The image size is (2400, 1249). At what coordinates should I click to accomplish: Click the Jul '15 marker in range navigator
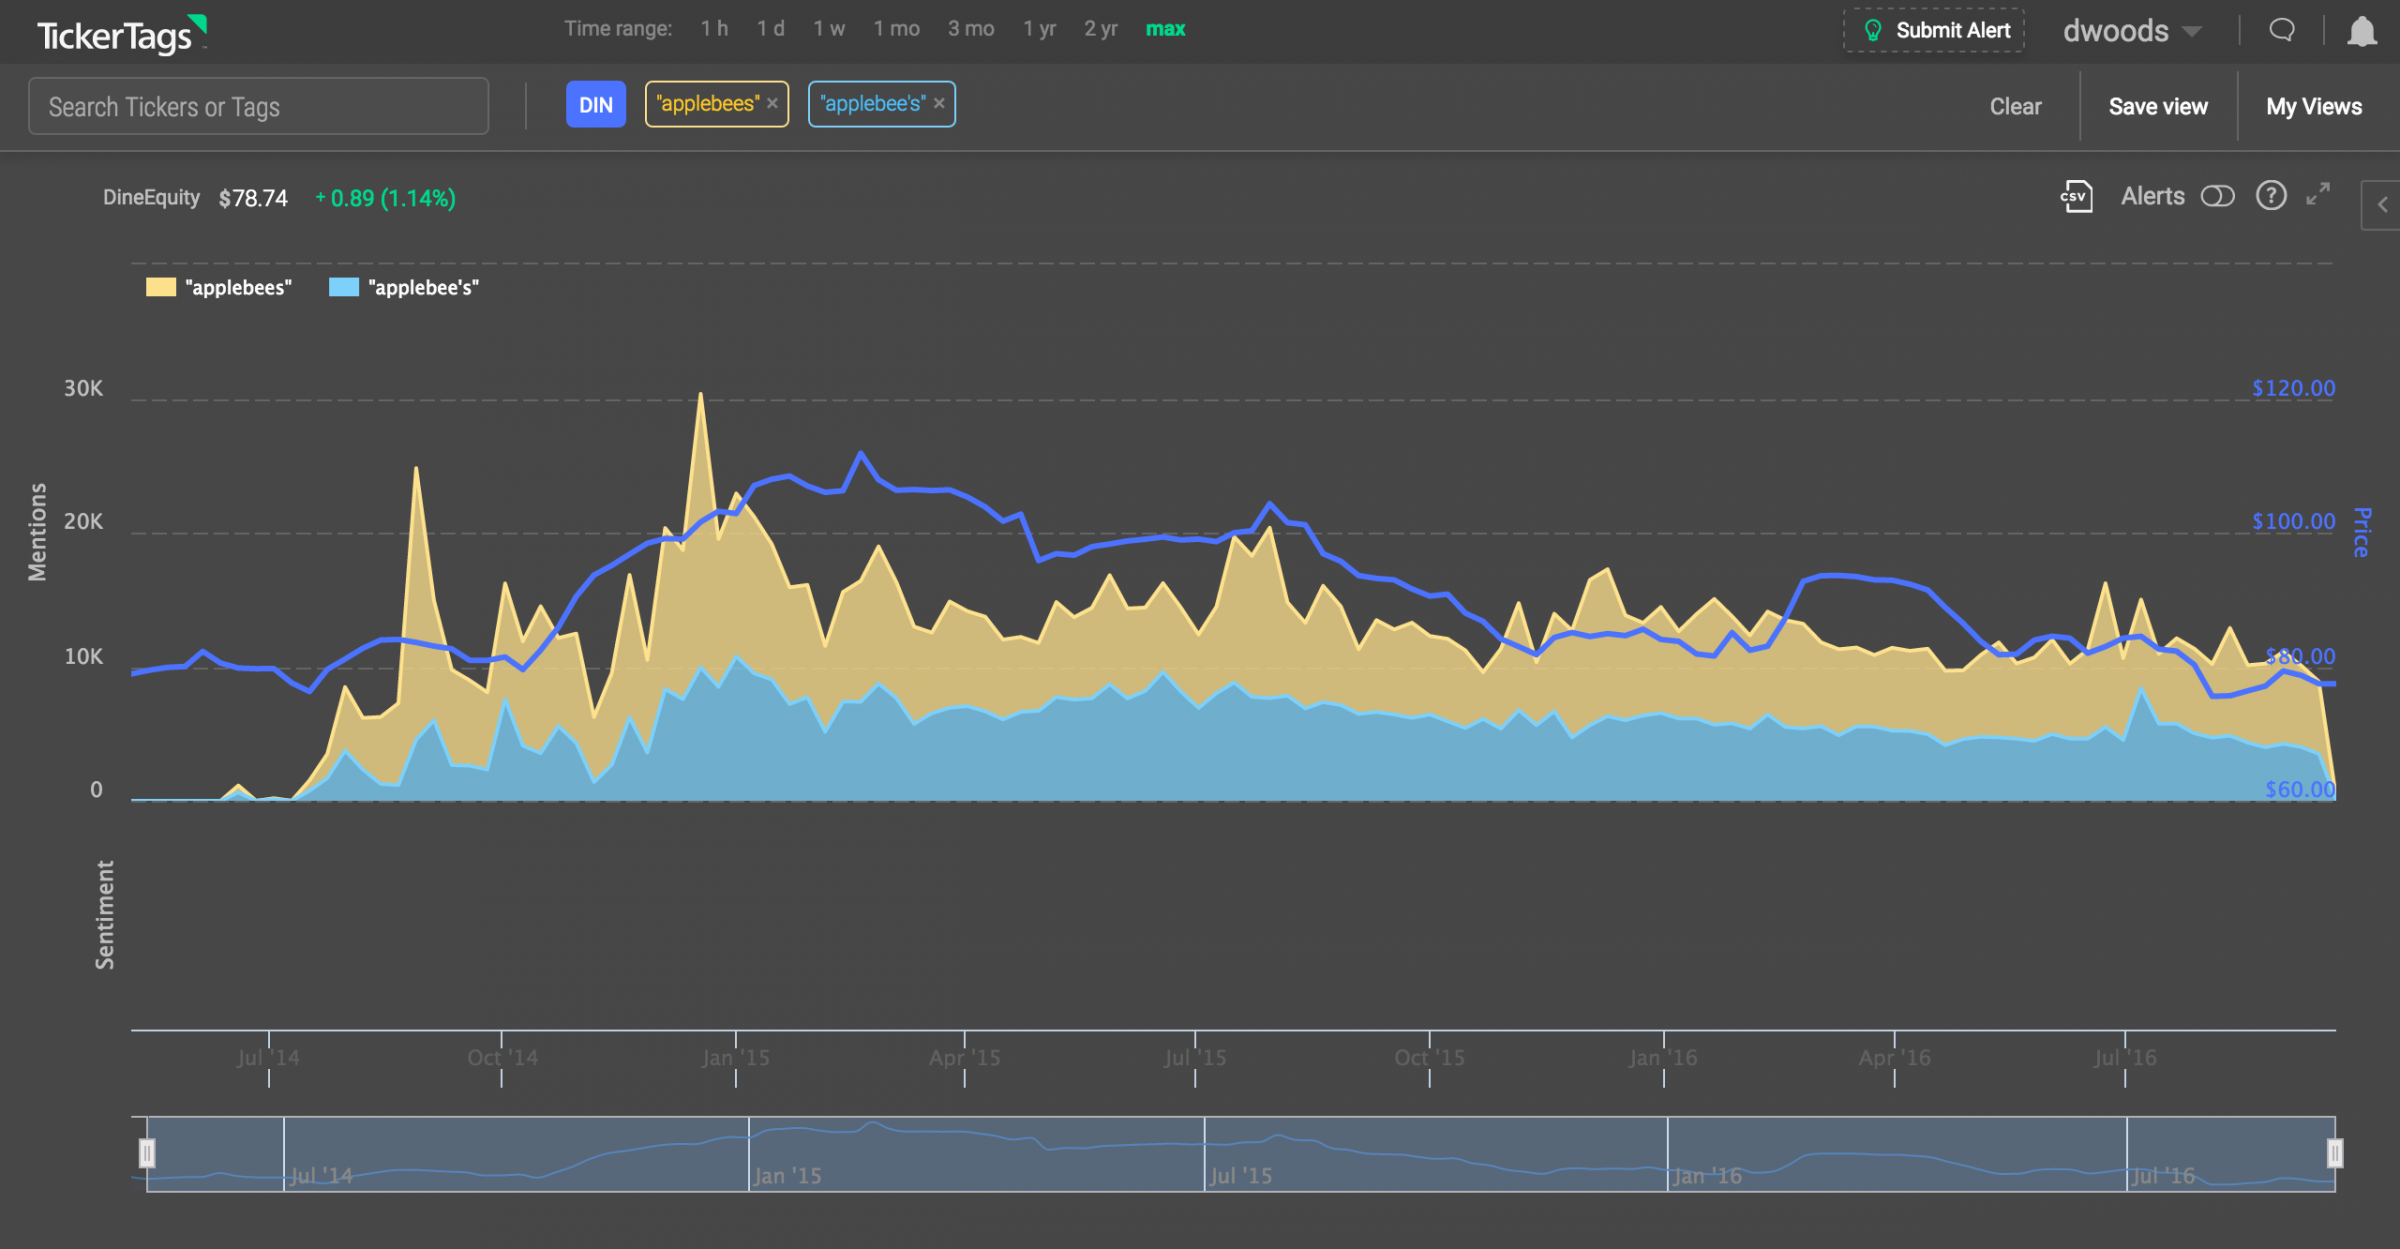[x=1241, y=1175]
